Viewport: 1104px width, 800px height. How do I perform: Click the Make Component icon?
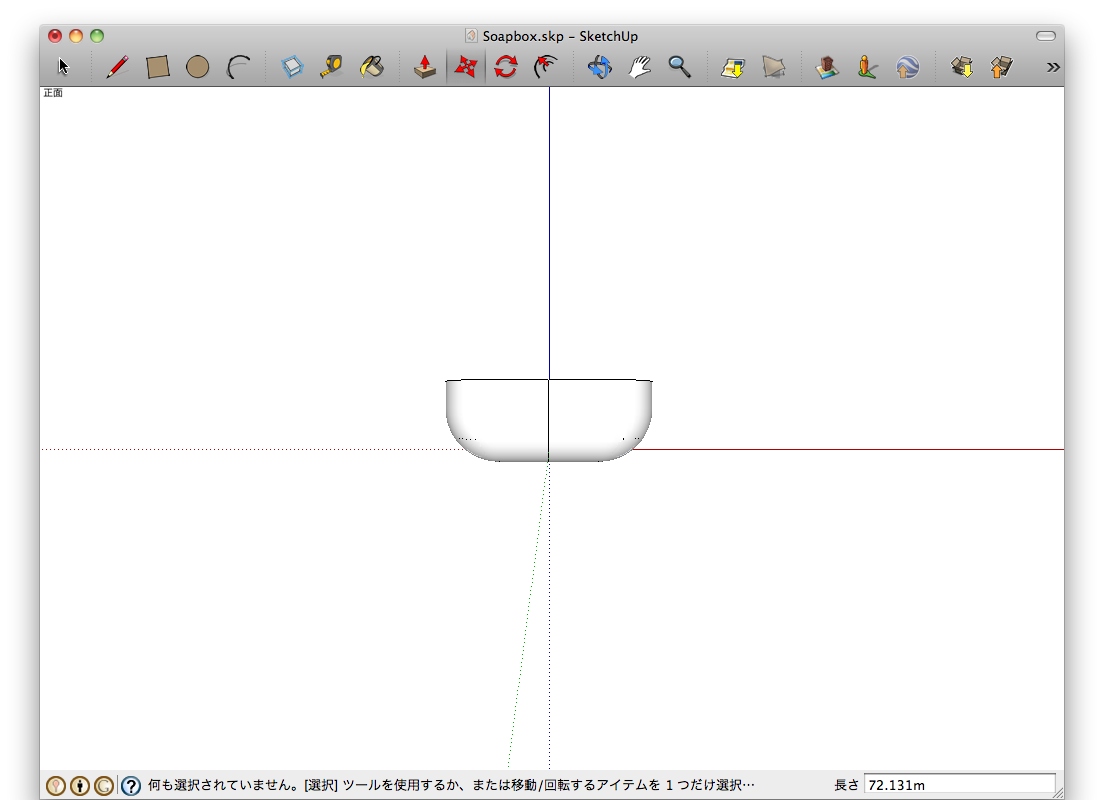(x=292, y=67)
